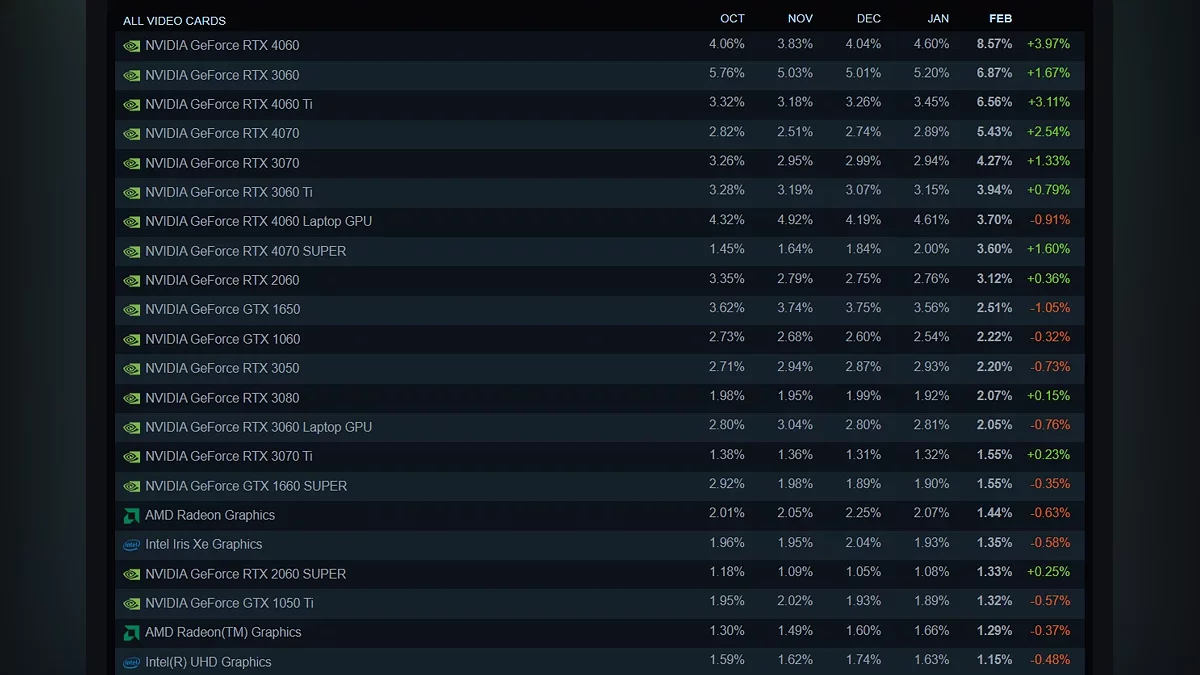The image size is (1200, 675).
Task: Click the NVIDIA logo beside RTX 4060
Action: coord(131,46)
